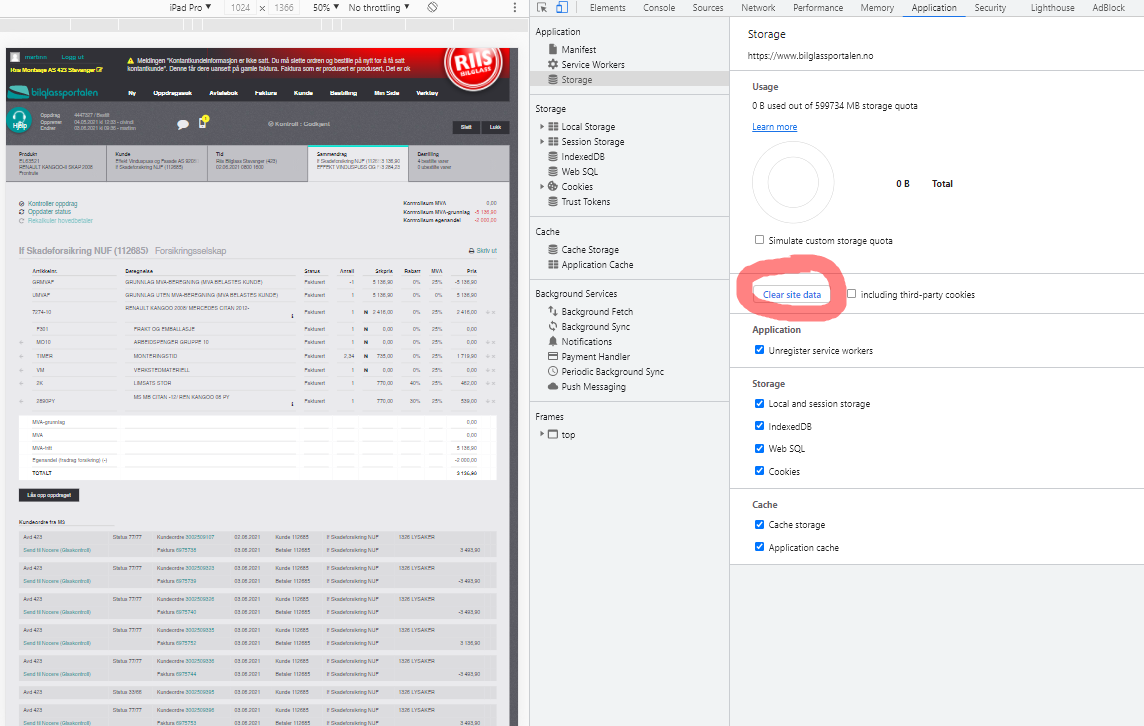The image size is (1144, 726).
Task: Click the Notifications bell icon
Action: [553, 341]
